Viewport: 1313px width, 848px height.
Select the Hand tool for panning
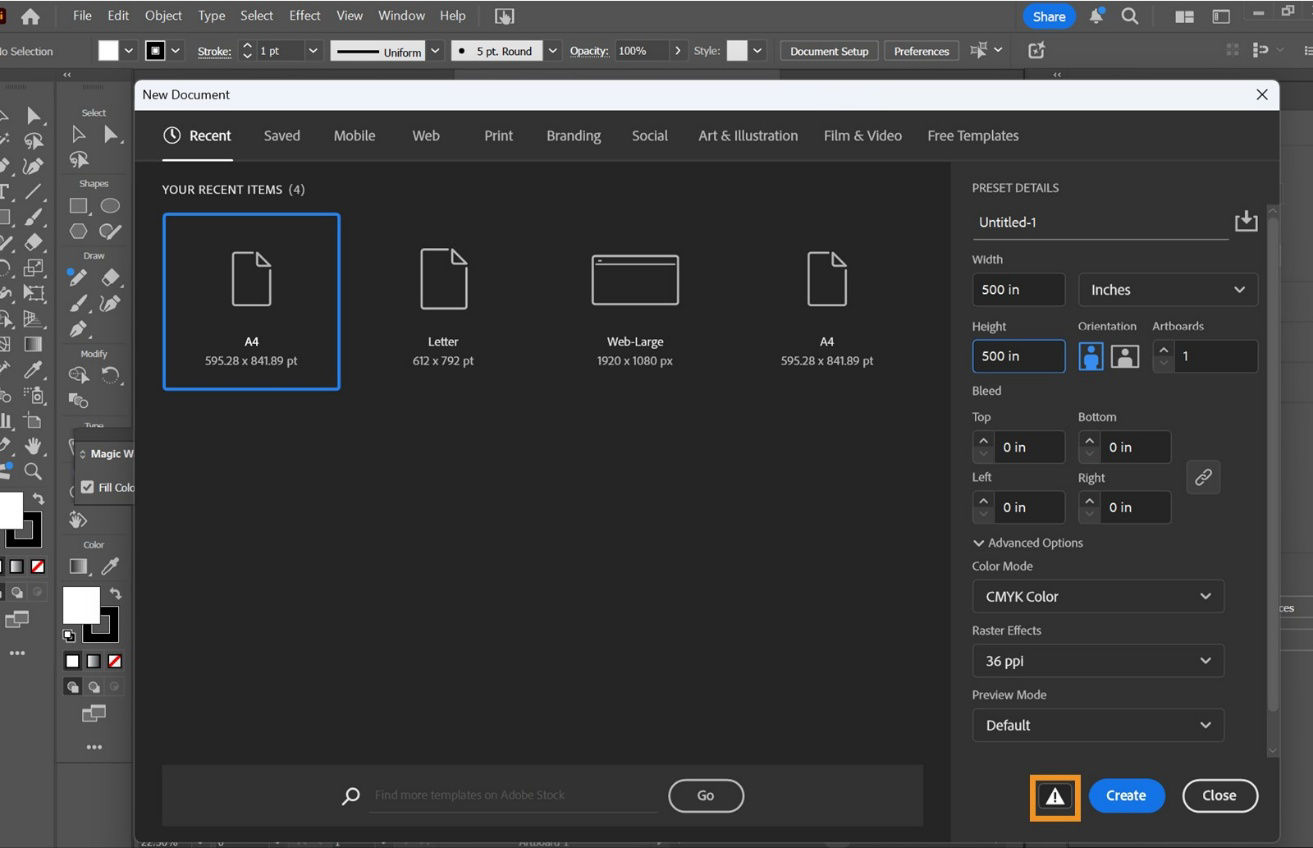point(35,445)
